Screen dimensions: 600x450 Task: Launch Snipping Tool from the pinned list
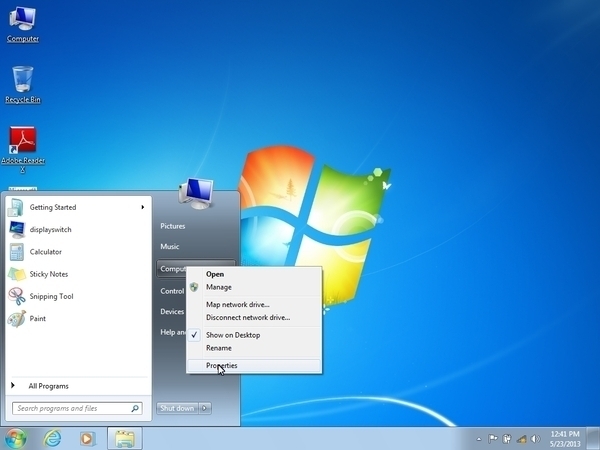pyautogui.click(x=51, y=296)
